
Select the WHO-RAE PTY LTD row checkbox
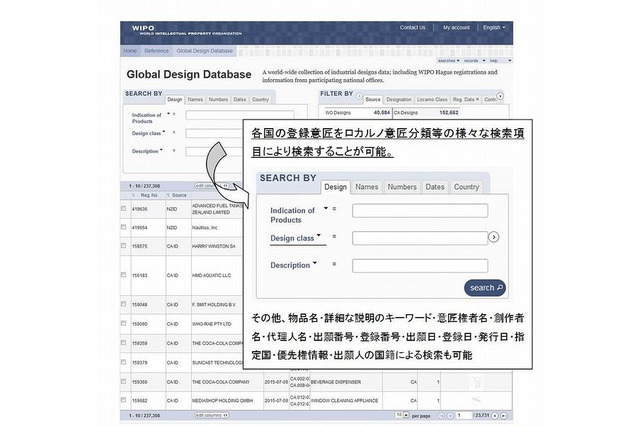[x=124, y=323]
